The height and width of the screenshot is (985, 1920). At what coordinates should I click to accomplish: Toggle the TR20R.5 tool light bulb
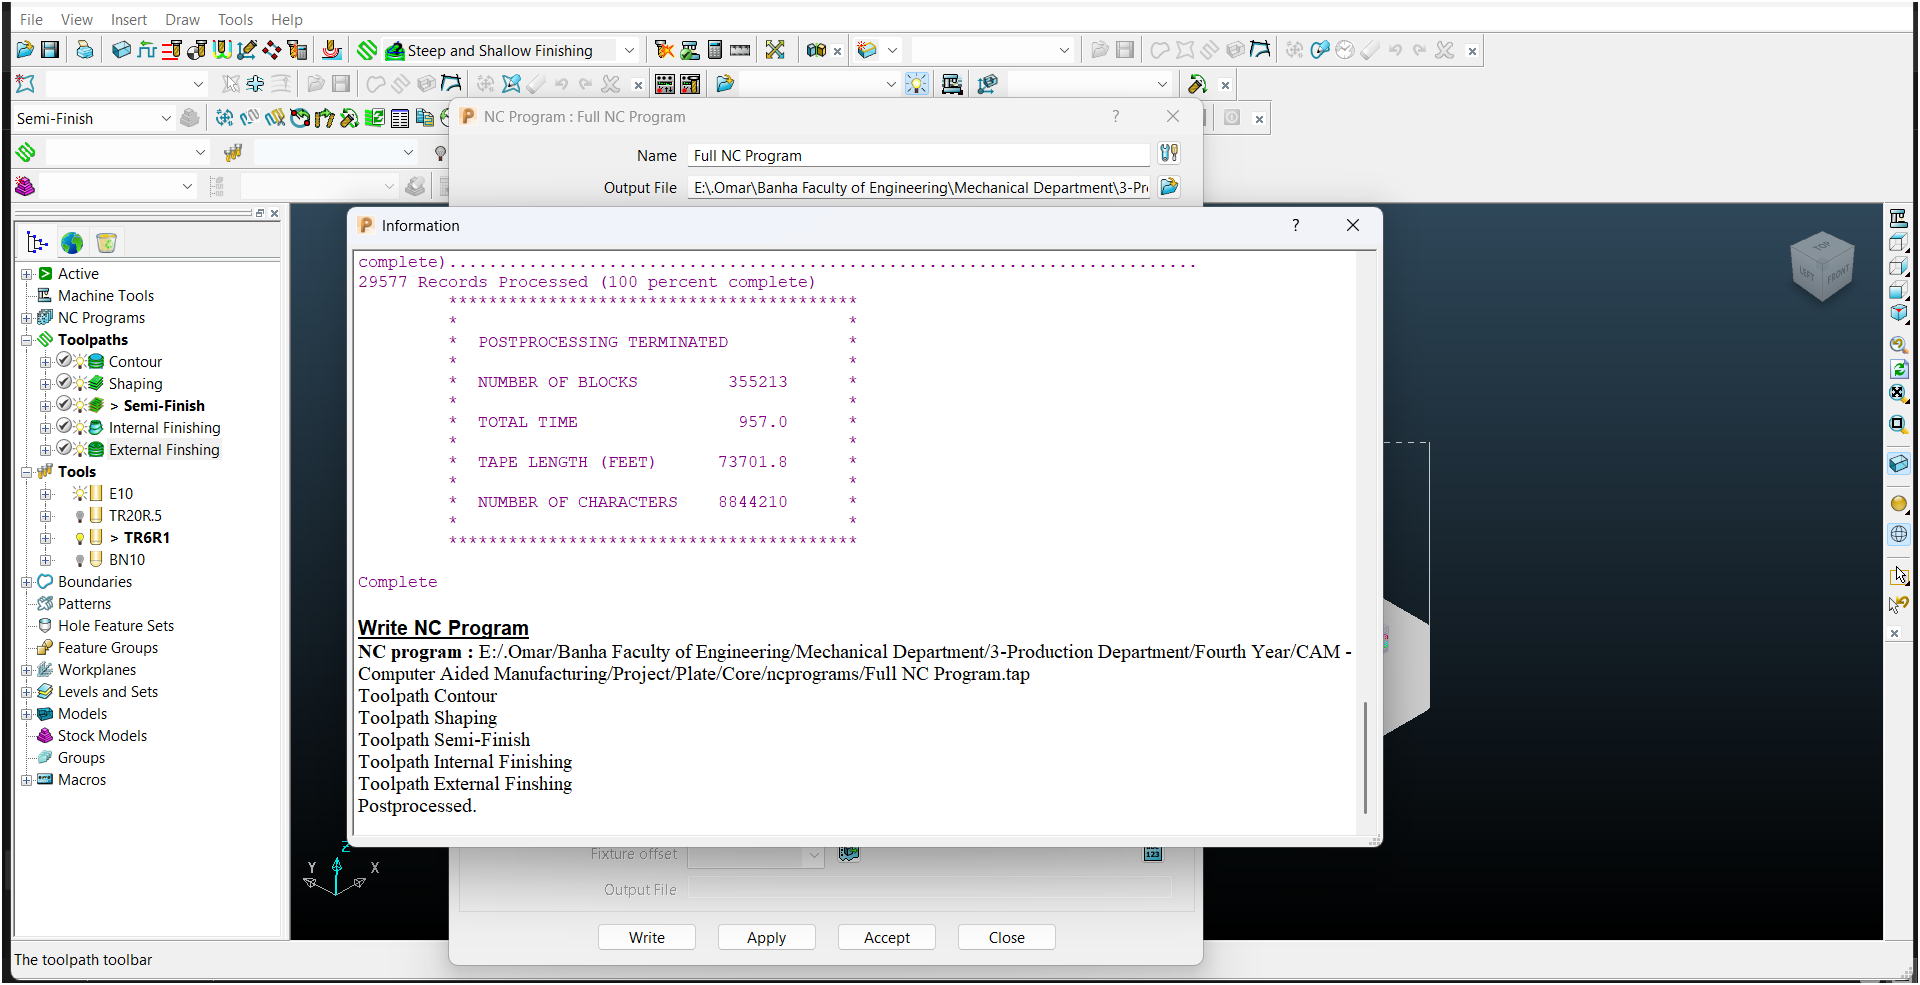pyautogui.click(x=80, y=516)
